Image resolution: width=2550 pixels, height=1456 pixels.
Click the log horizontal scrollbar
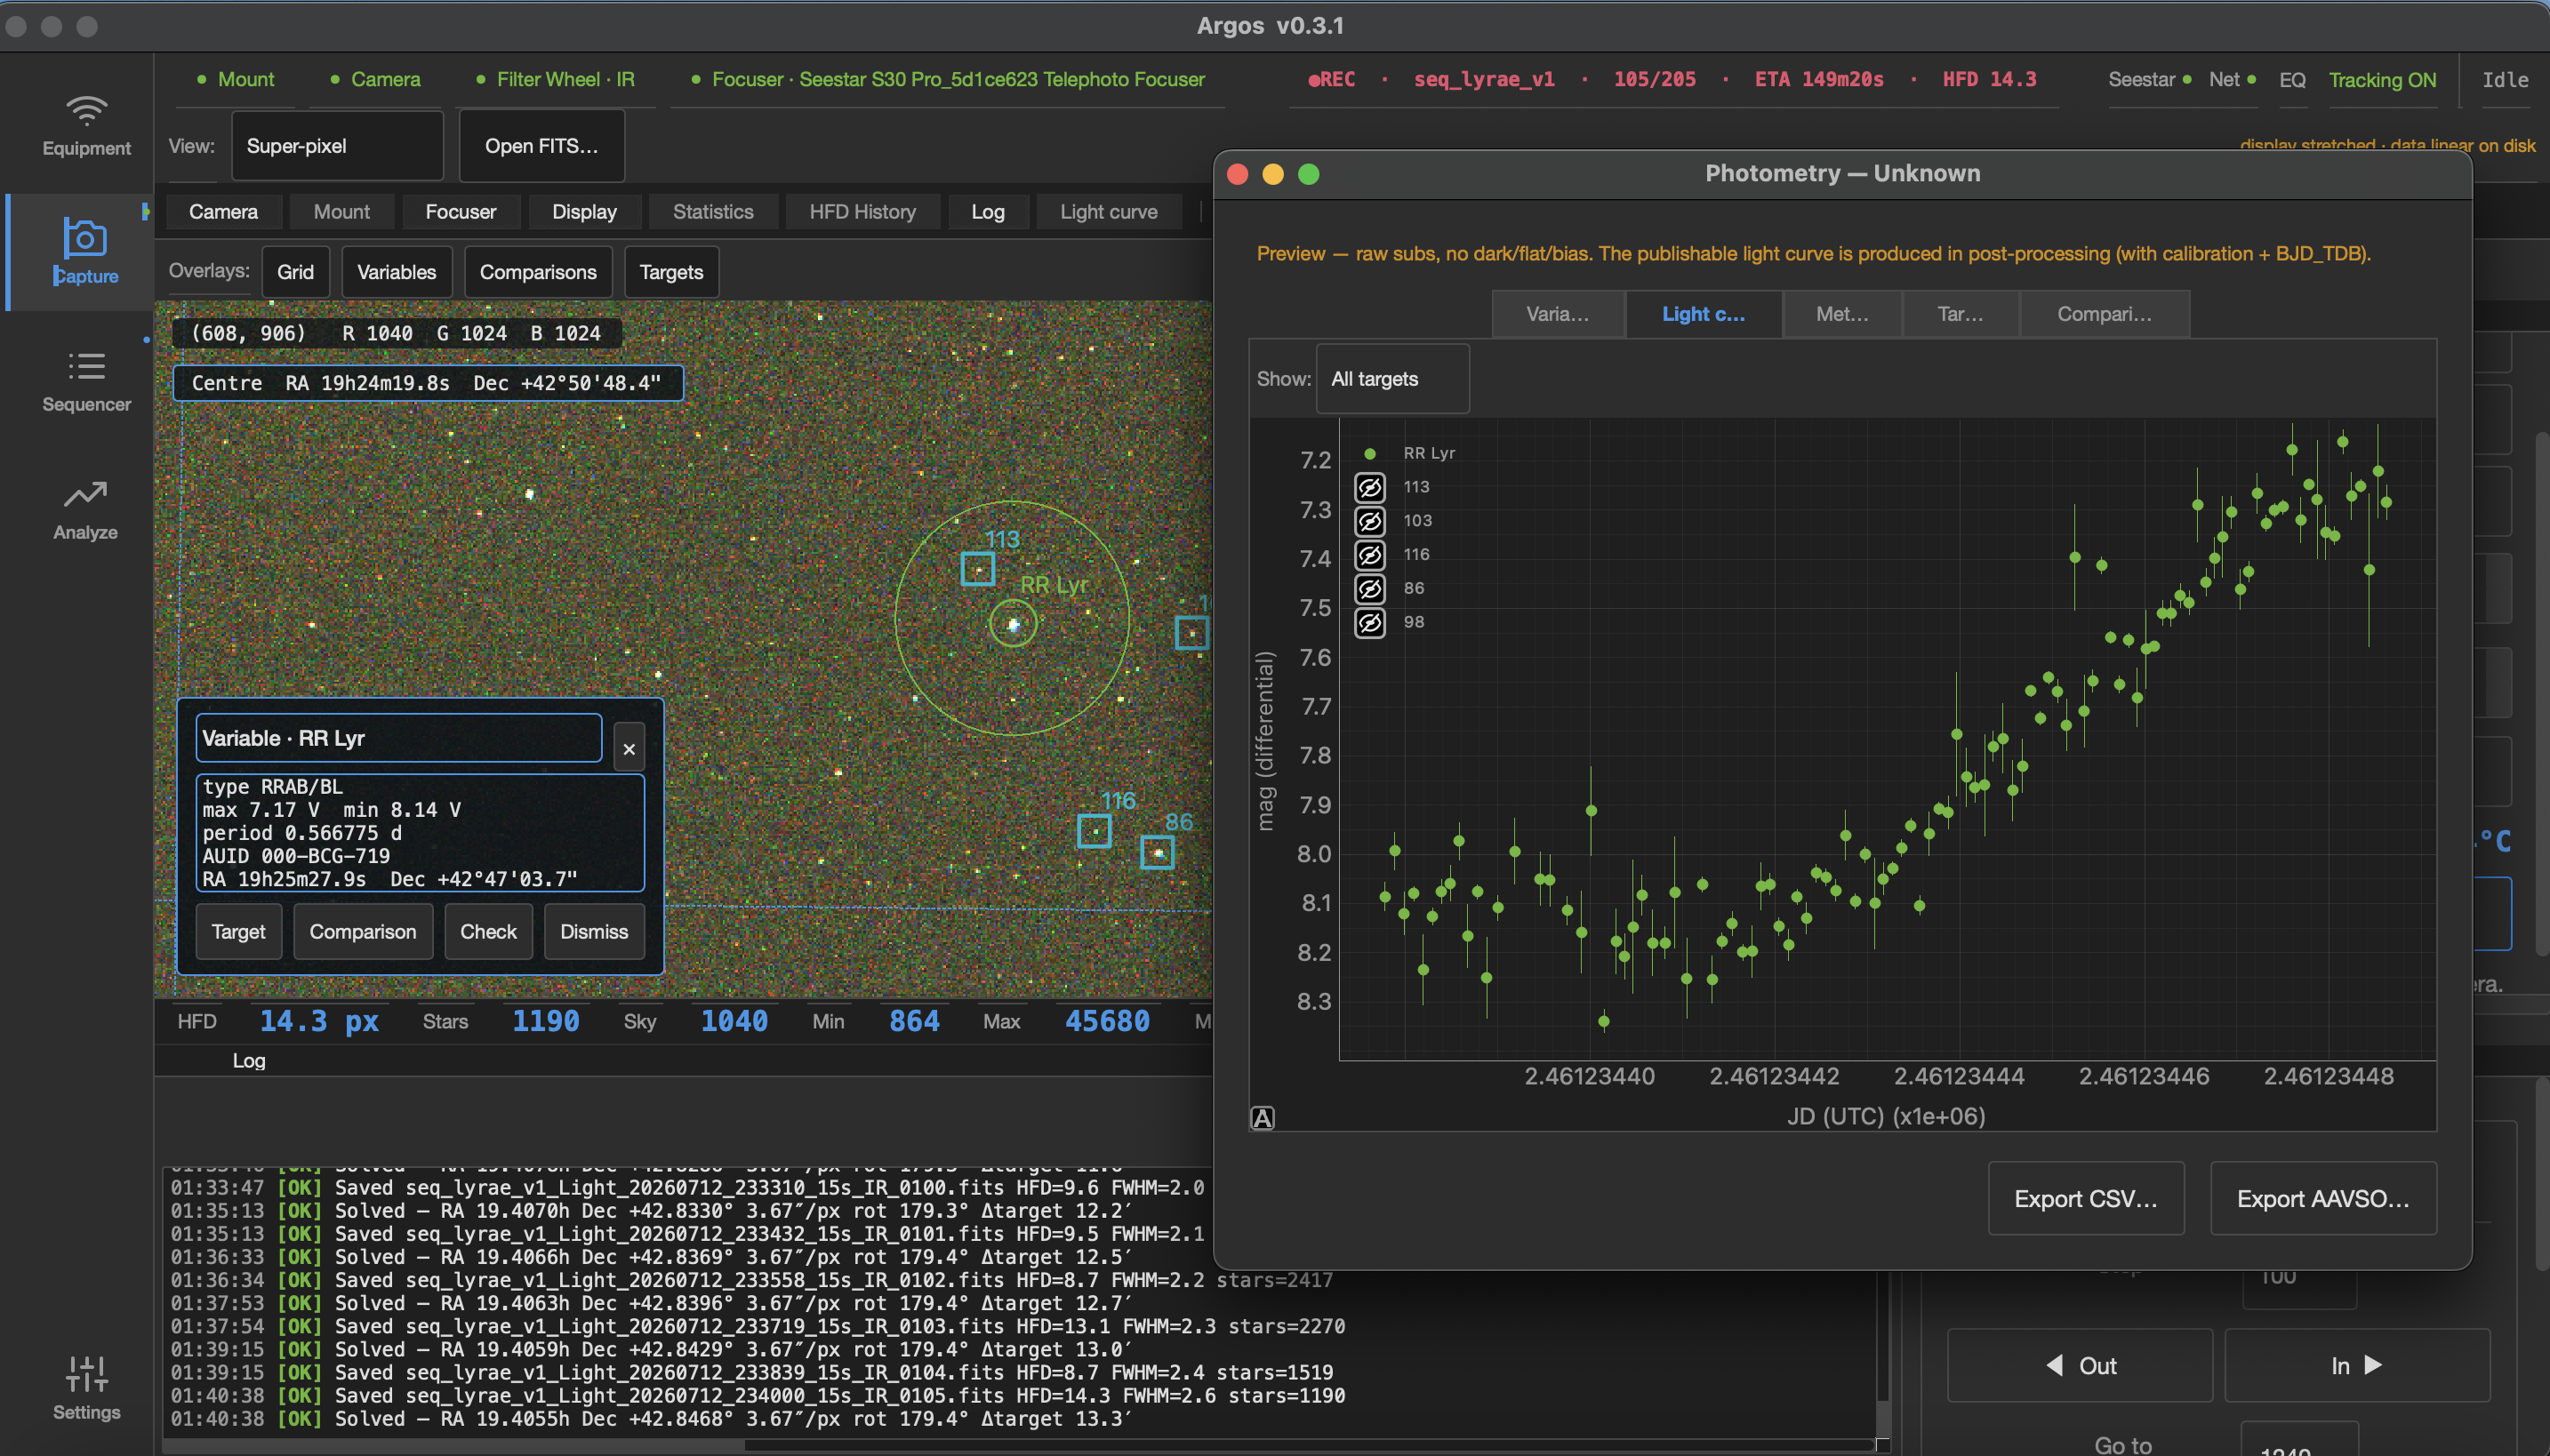[453, 1445]
